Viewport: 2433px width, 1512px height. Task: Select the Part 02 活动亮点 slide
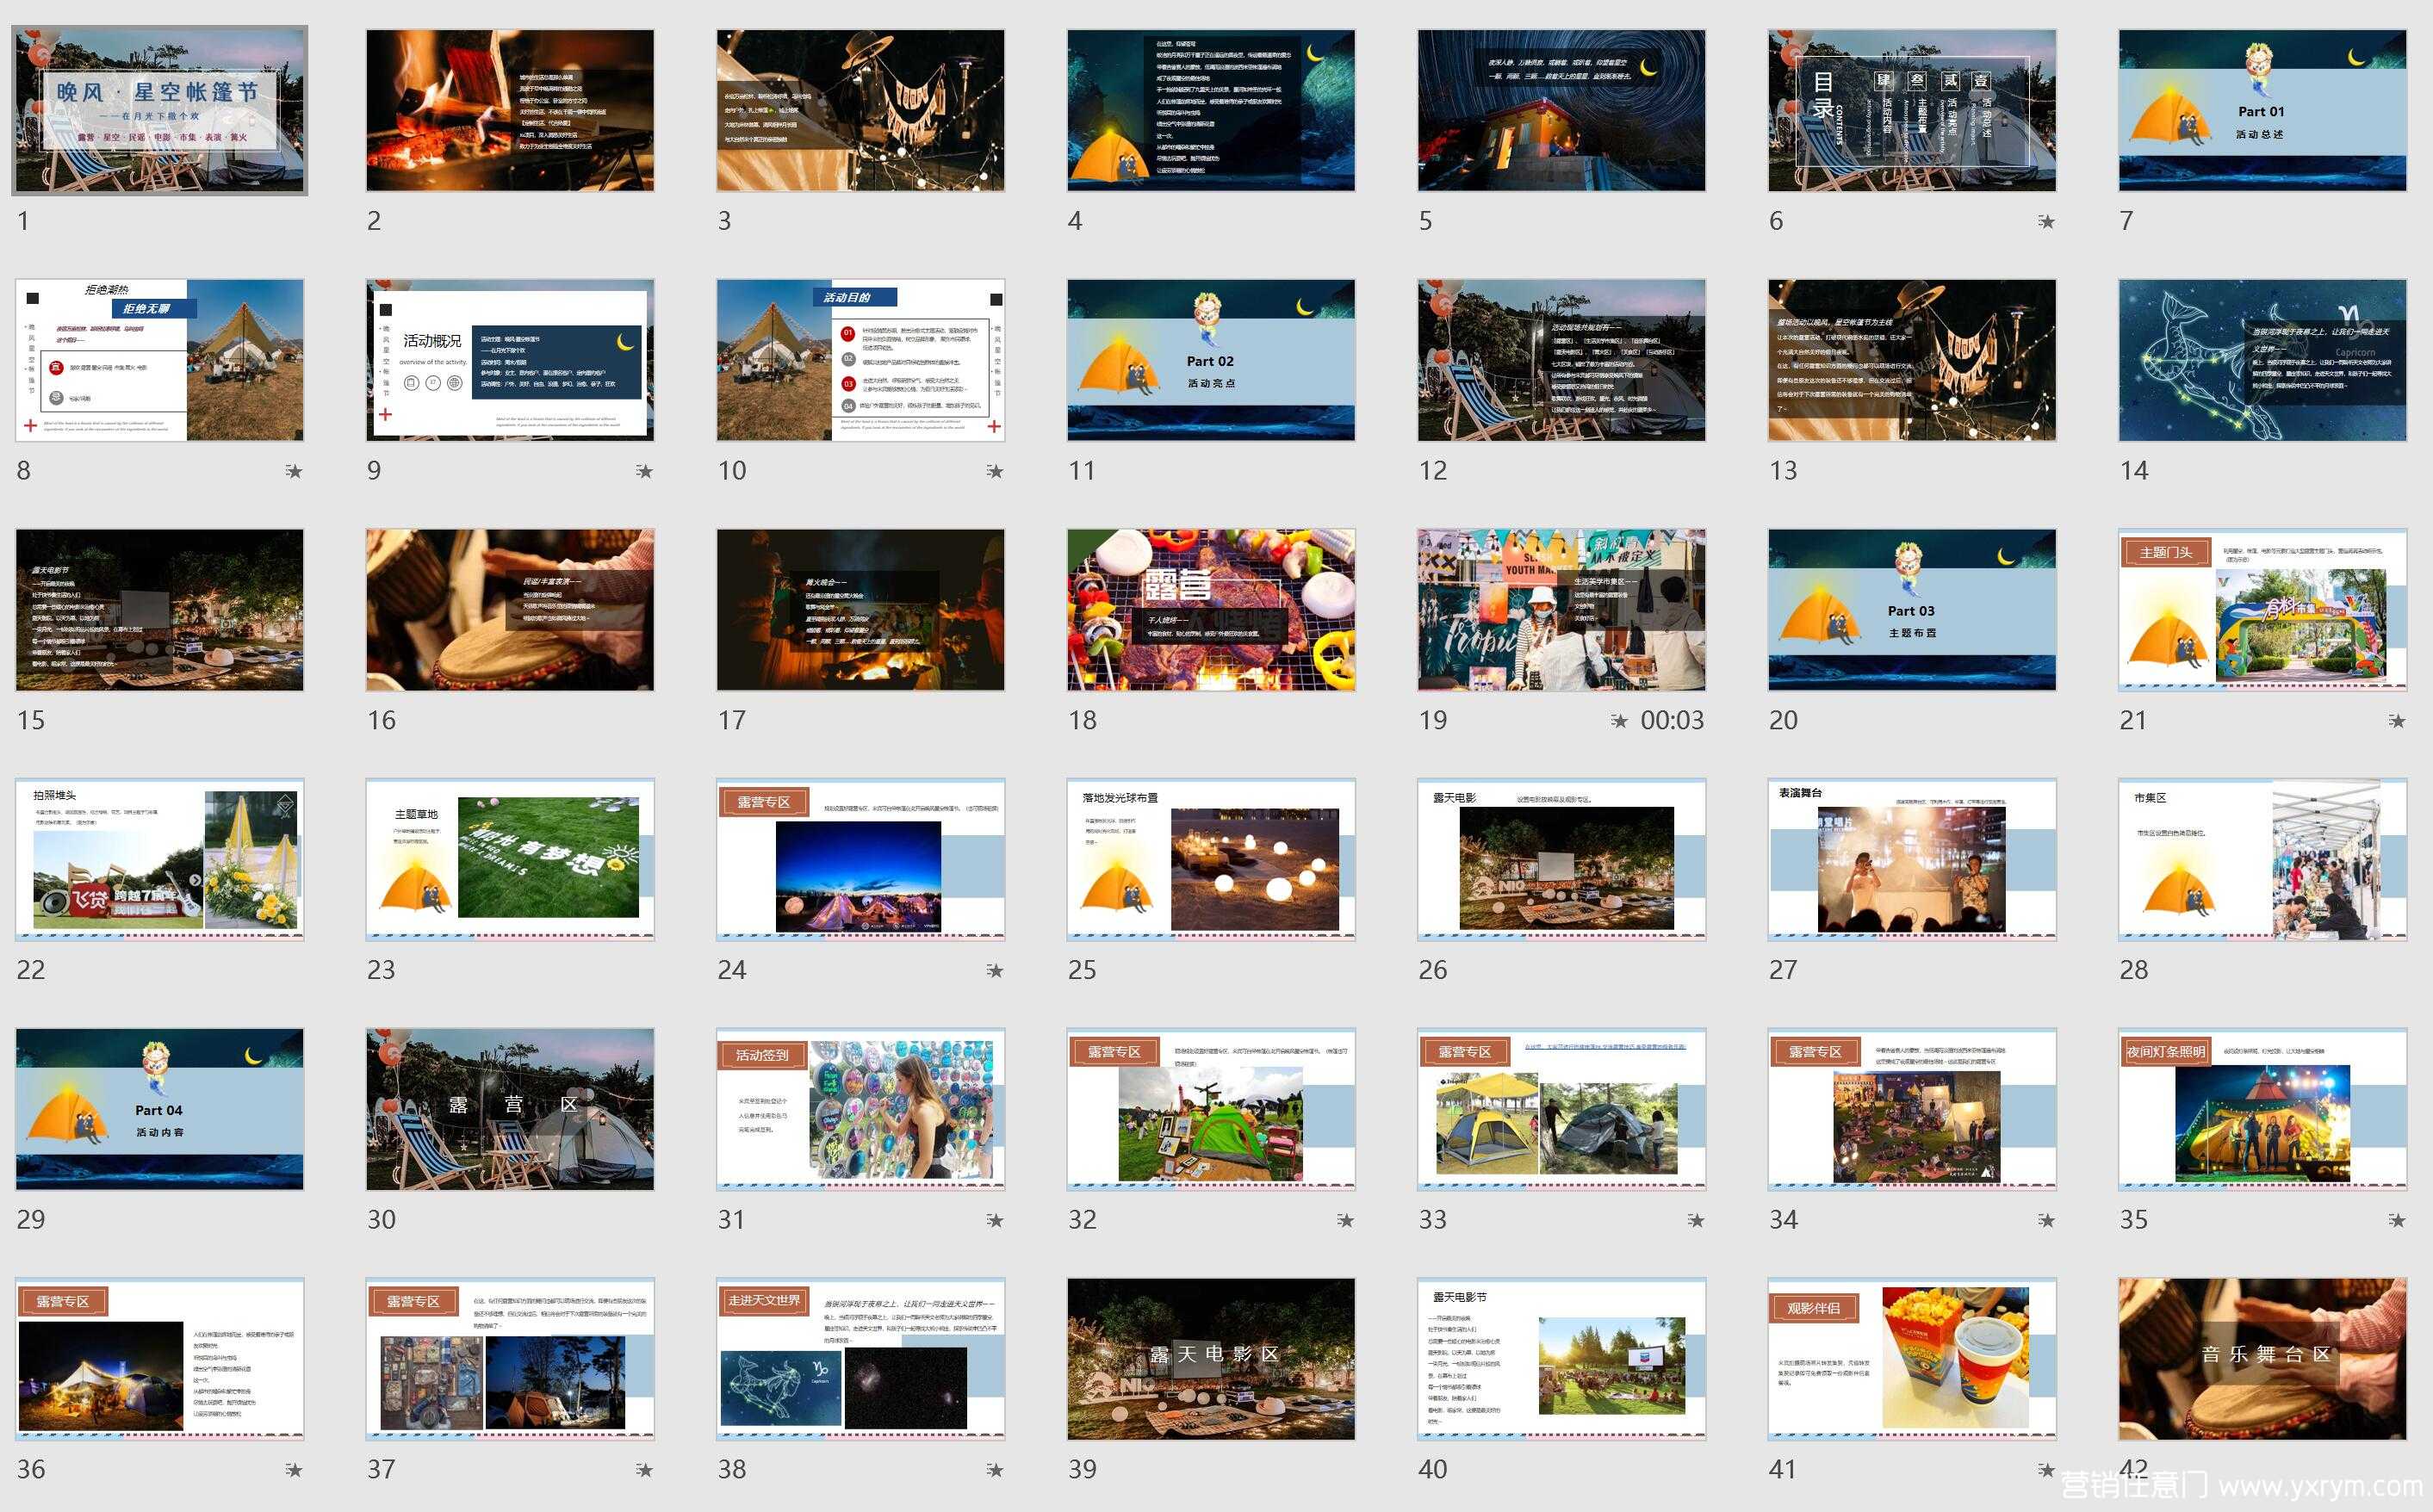coord(1210,360)
